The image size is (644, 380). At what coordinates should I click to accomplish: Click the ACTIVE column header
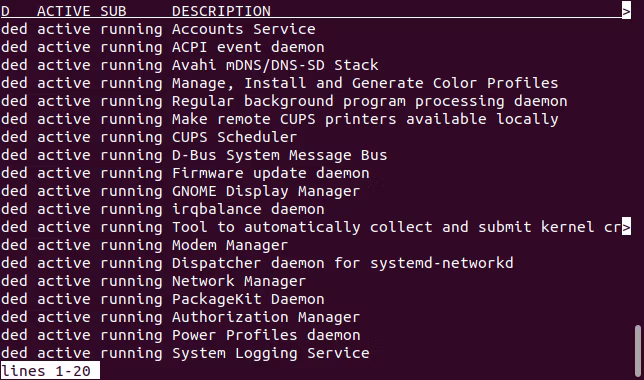click(63, 11)
